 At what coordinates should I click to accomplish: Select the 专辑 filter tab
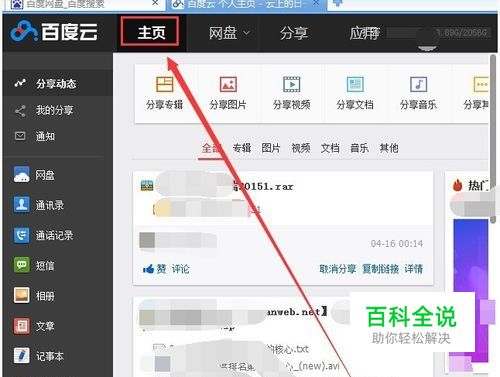pos(242,148)
